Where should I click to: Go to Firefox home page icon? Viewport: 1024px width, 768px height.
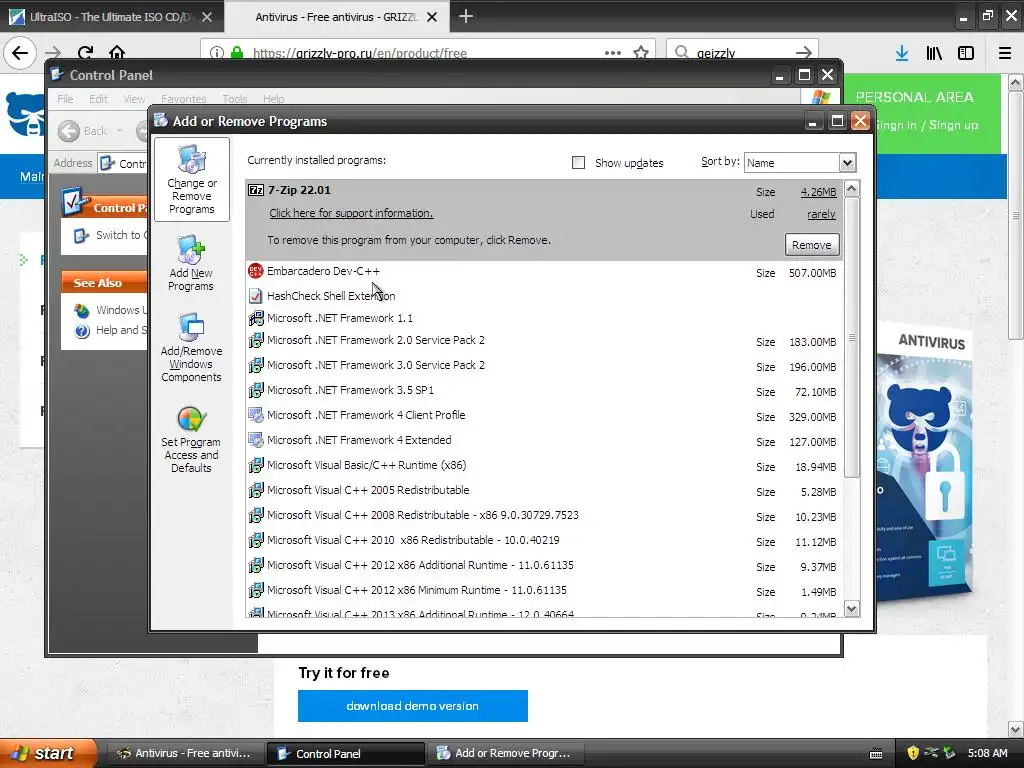pyautogui.click(x=117, y=53)
